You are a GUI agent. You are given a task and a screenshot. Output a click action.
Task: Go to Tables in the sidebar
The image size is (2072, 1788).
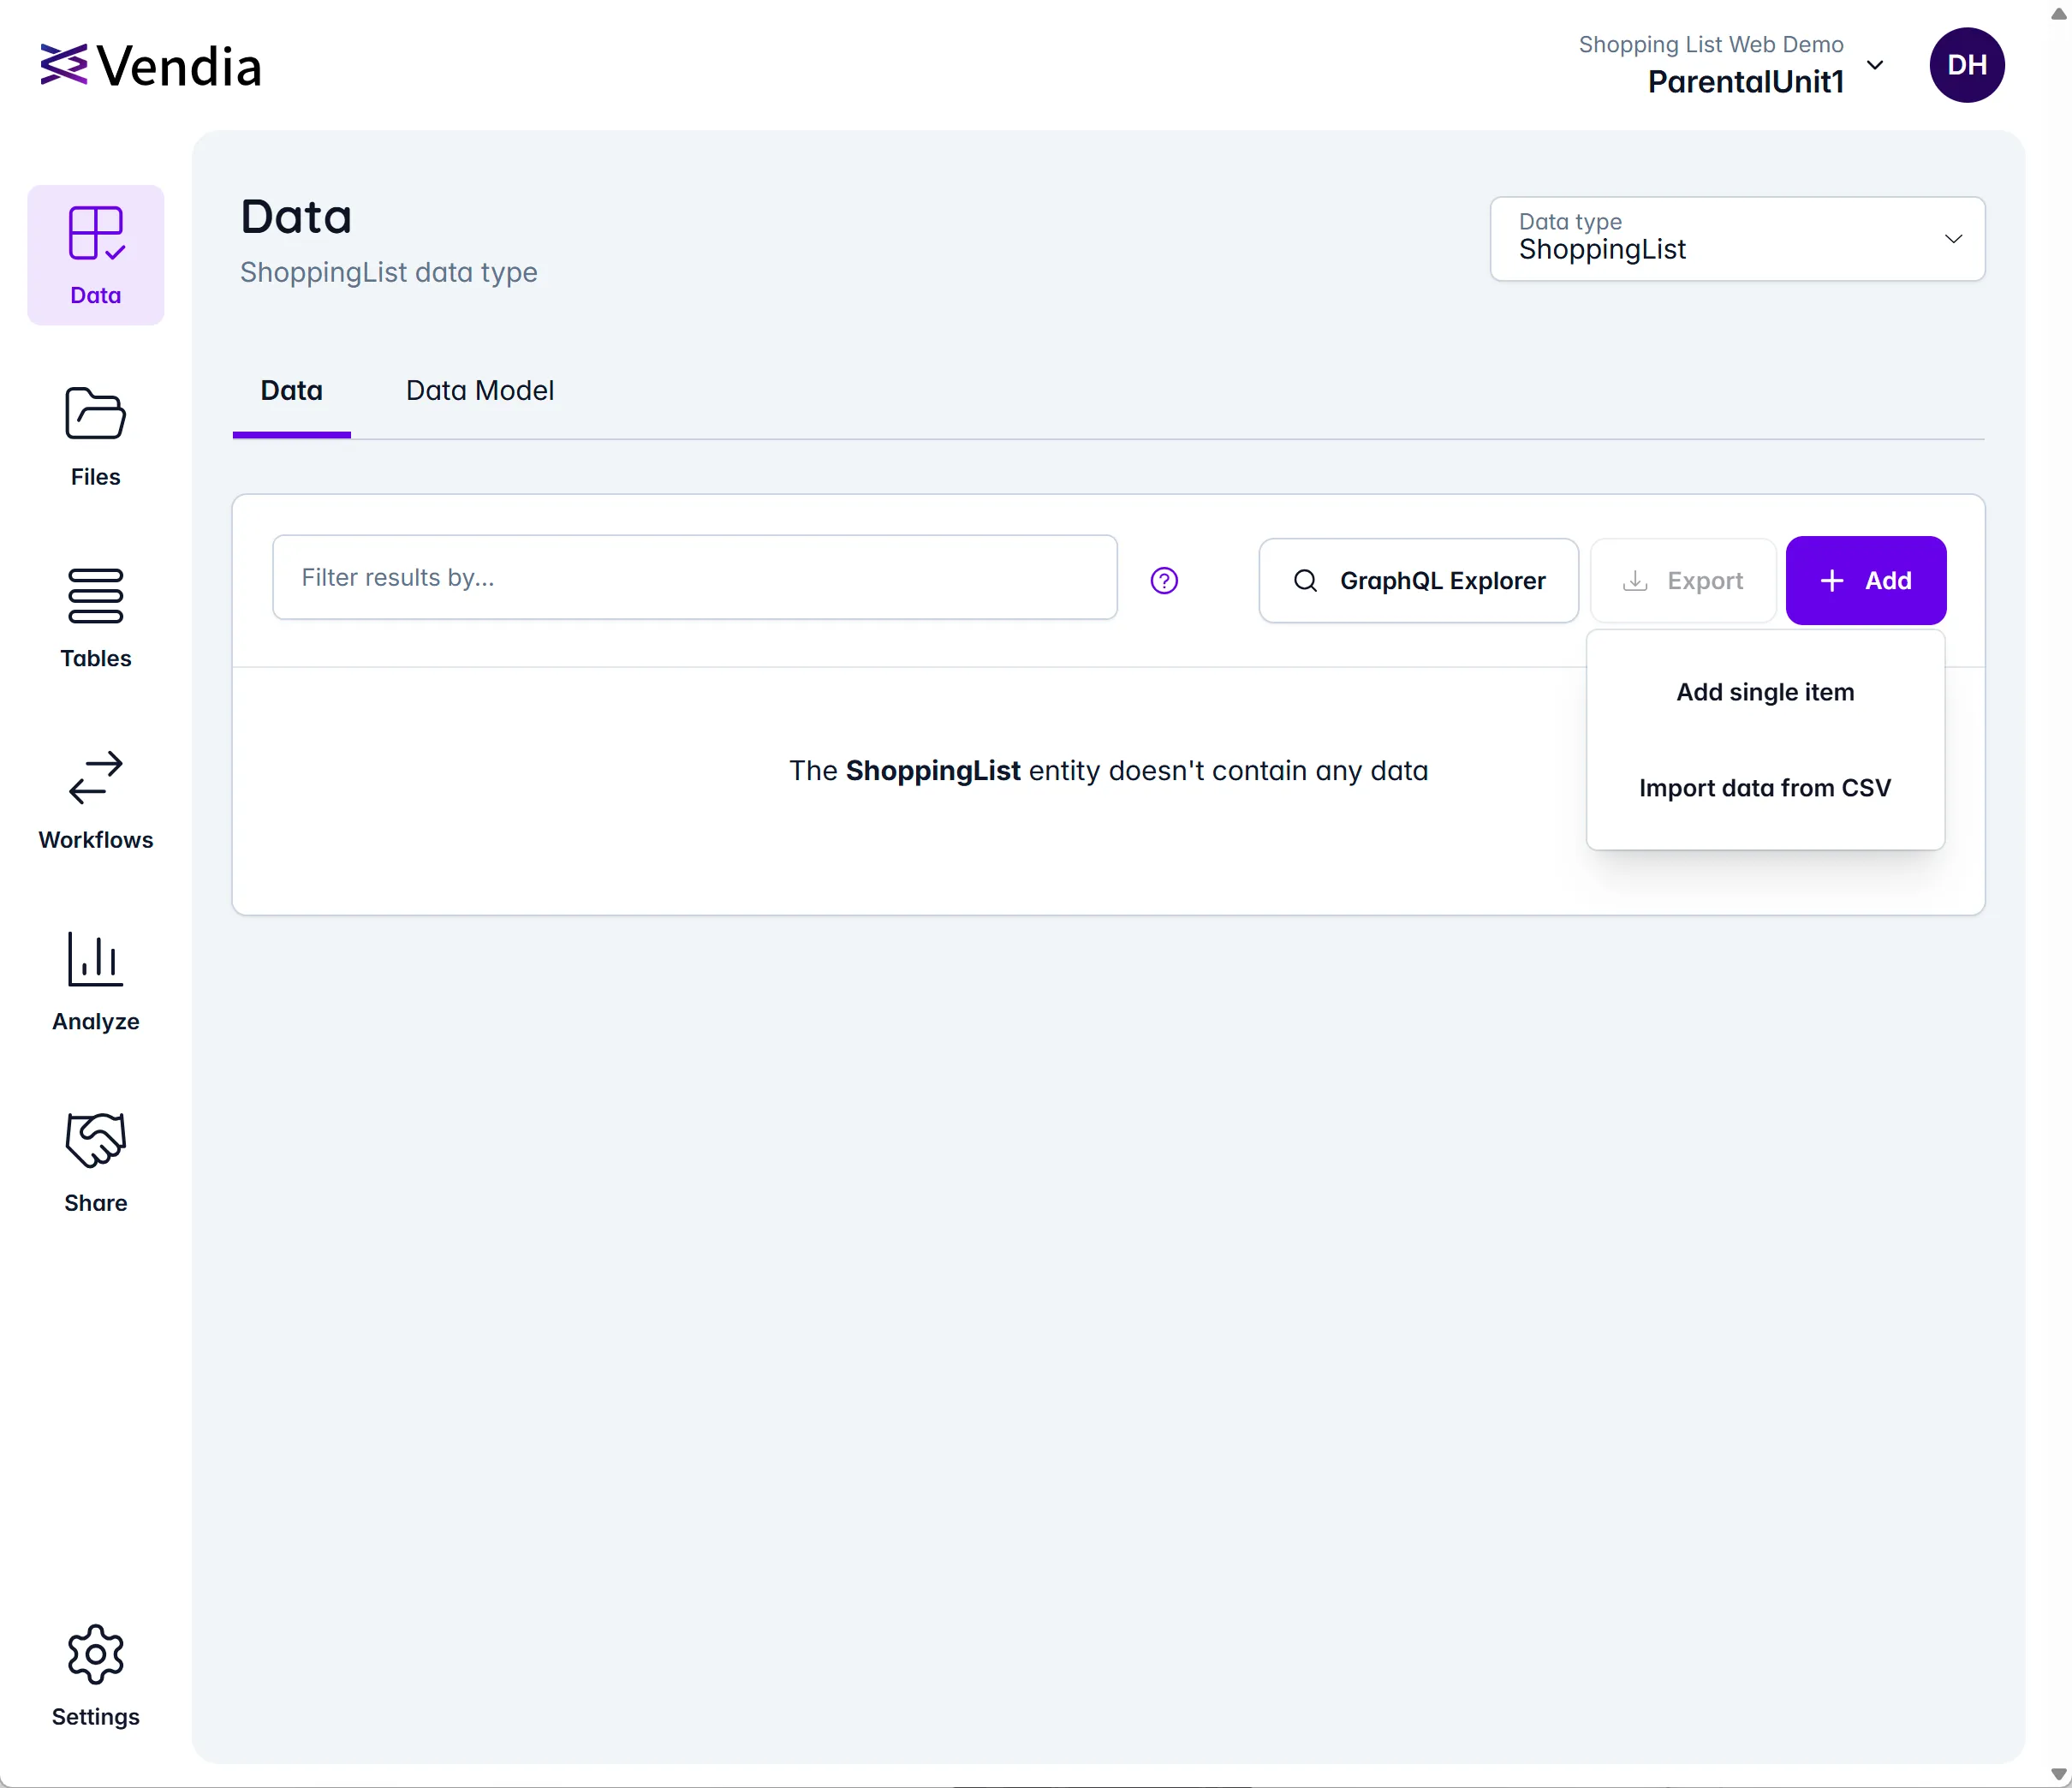96,618
